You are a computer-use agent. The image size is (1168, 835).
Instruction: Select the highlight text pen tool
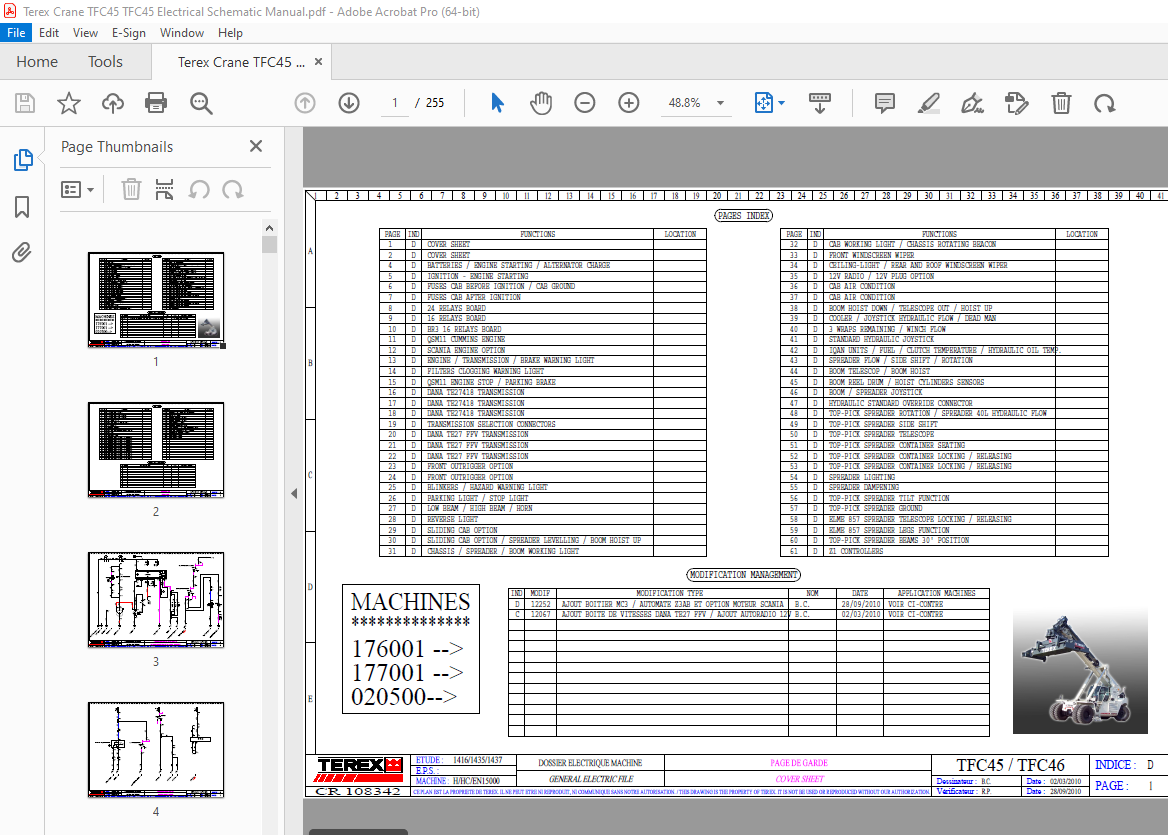(928, 103)
